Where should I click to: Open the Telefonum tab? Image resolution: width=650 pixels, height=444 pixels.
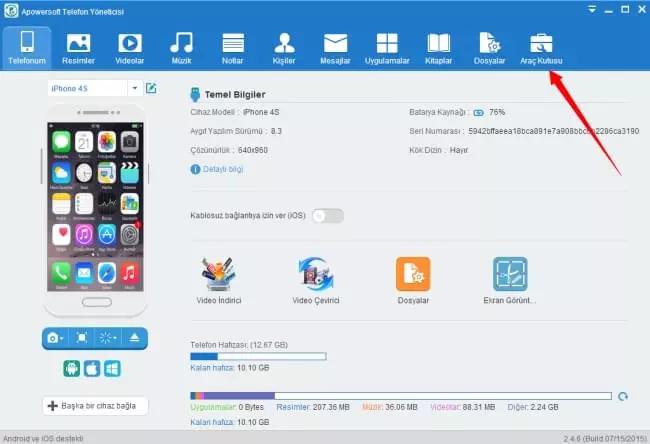pyautogui.click(x=27, y=48)
